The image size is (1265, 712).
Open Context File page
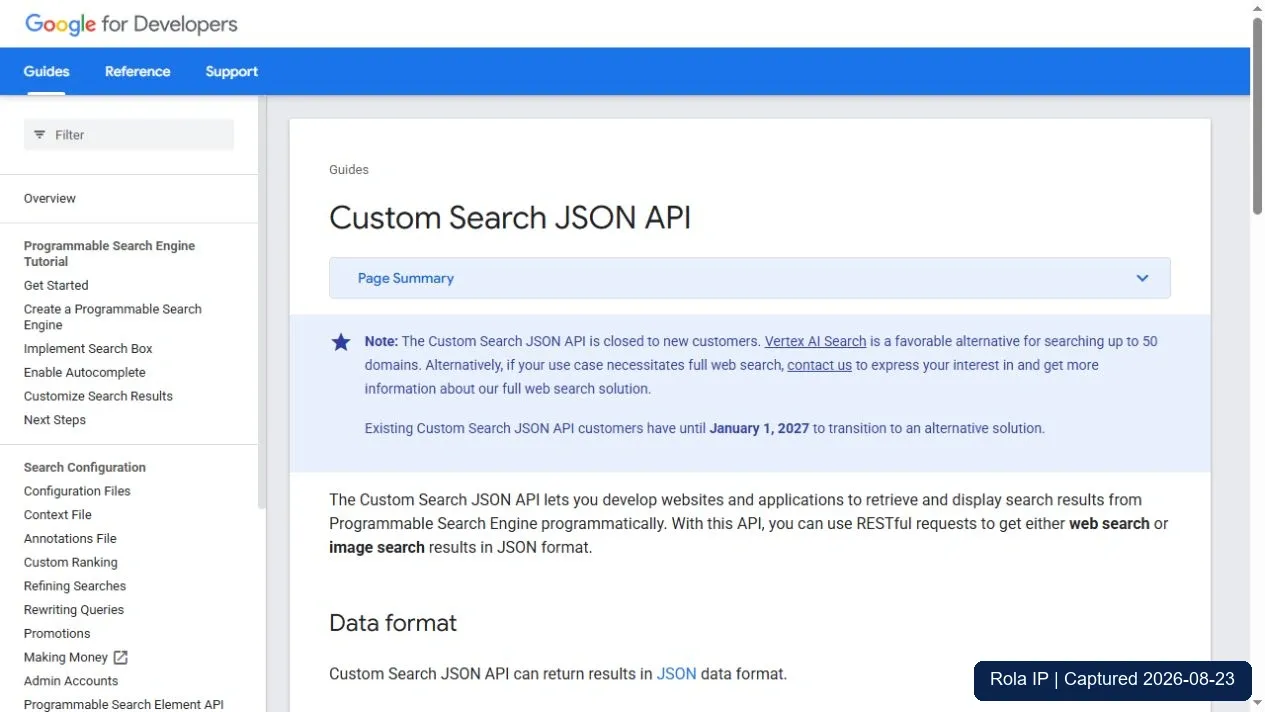(x=58, y=515)
